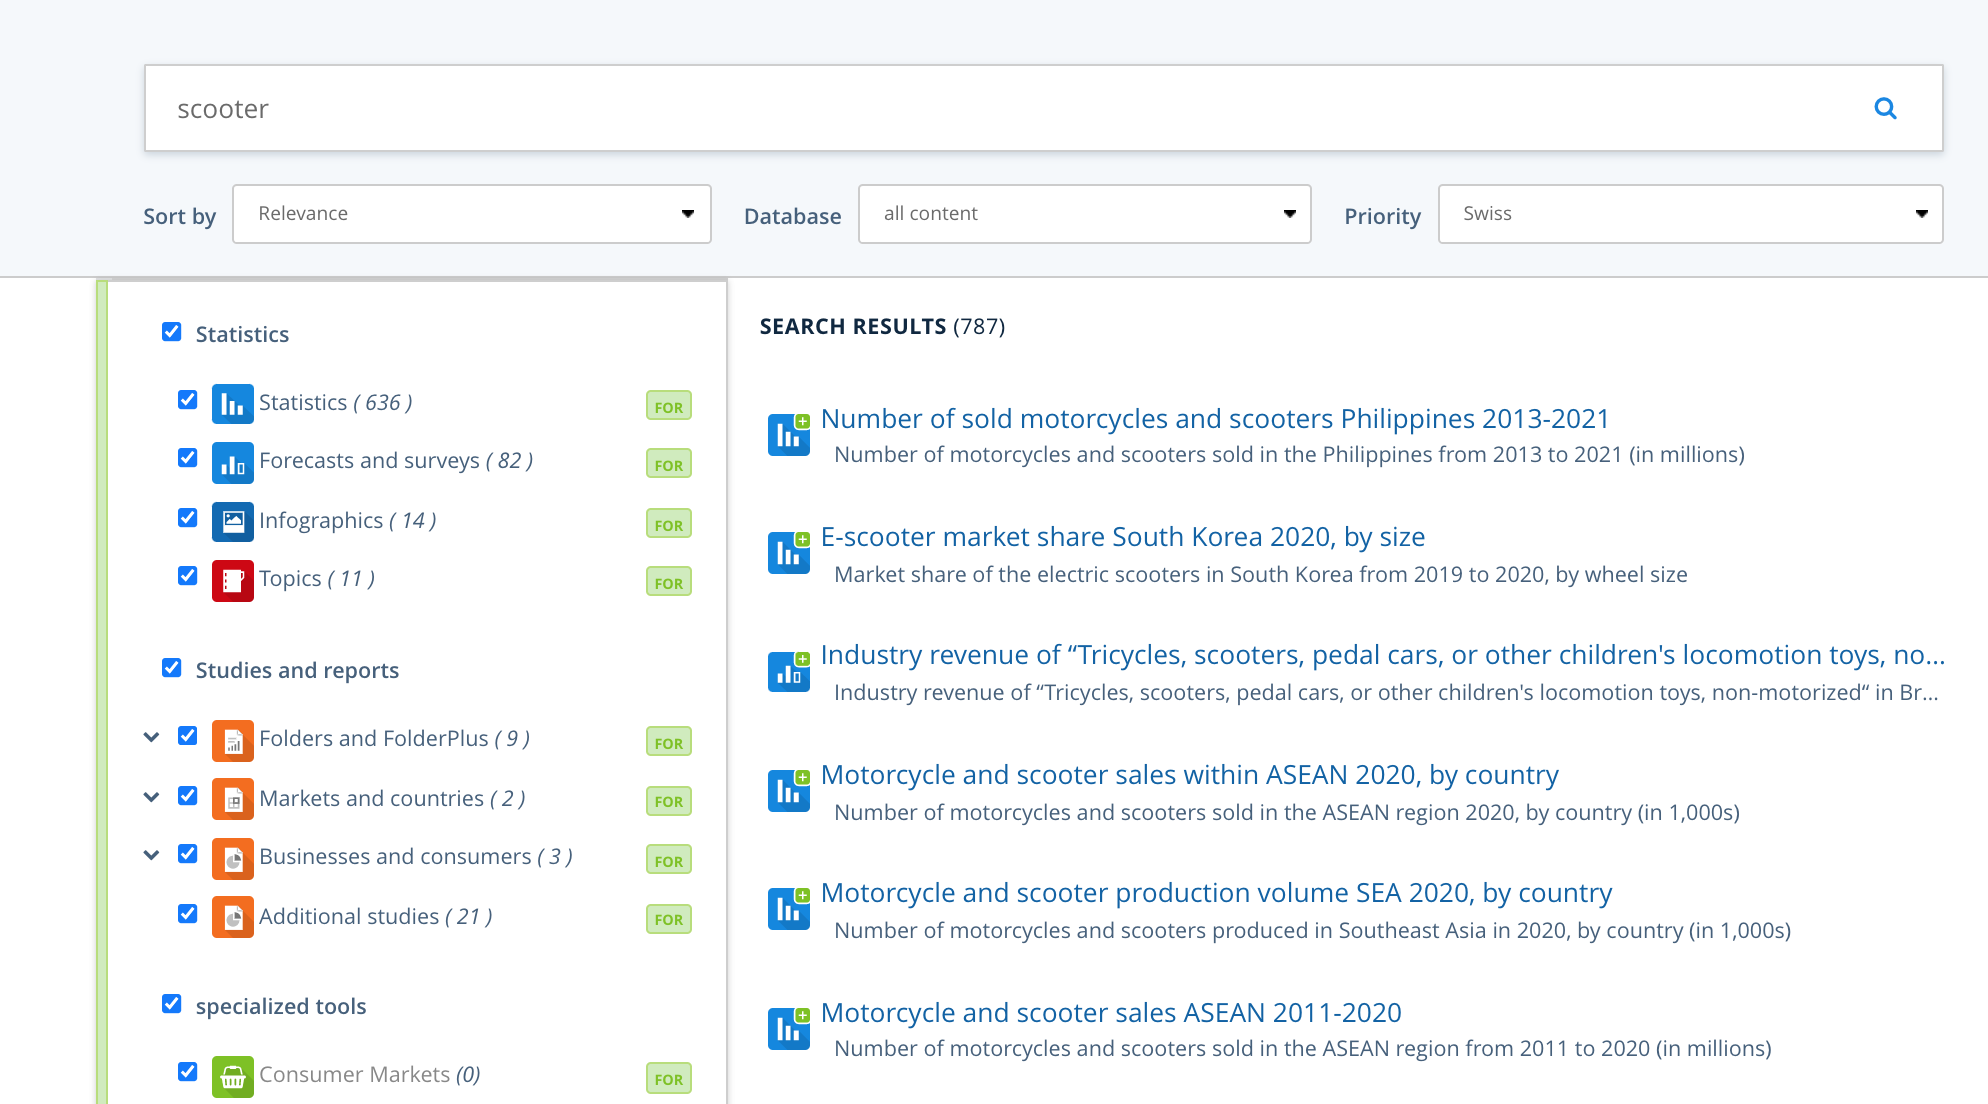Click the Forecasts and surveys icon
Viewport: 1988px width, 1104px height.
click(232, 462)
